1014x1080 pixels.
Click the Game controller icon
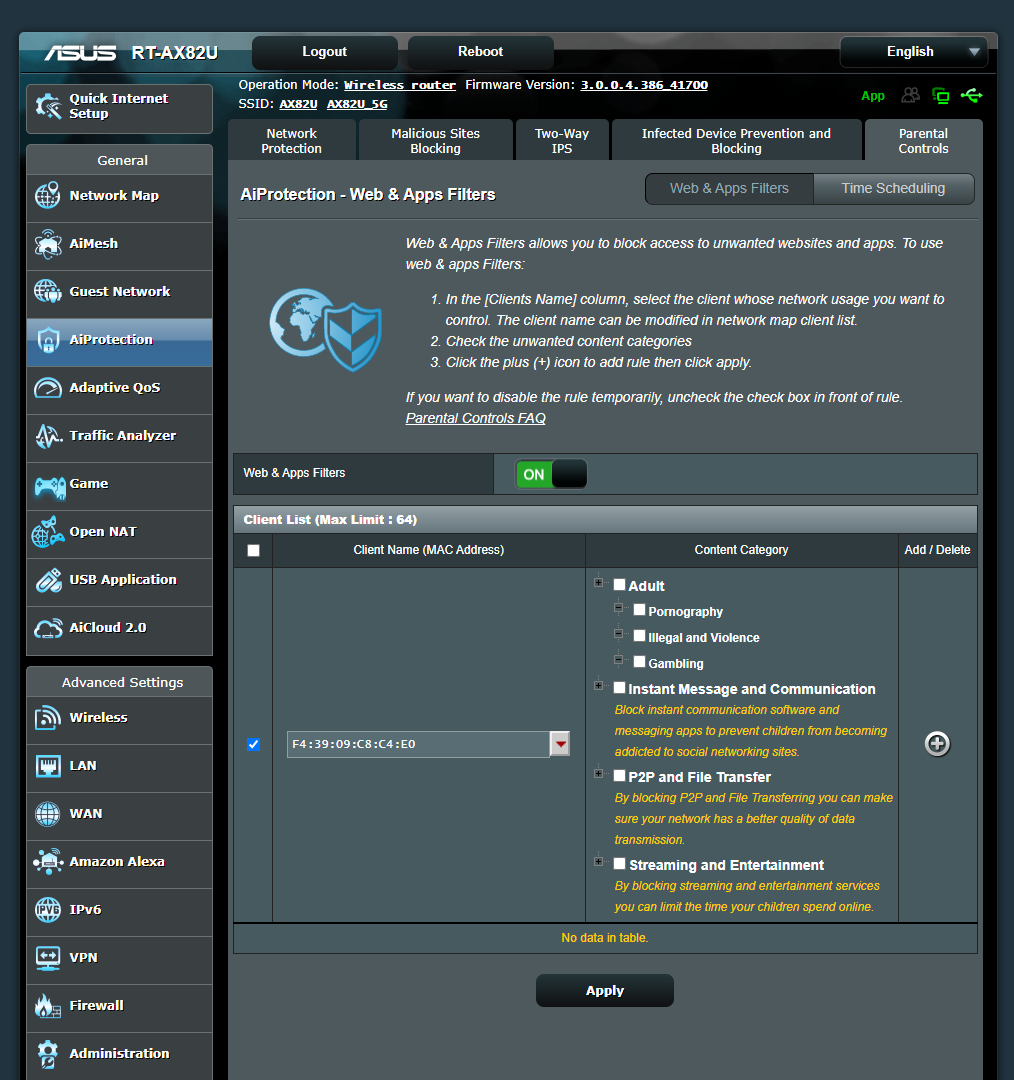click(50, 487)
